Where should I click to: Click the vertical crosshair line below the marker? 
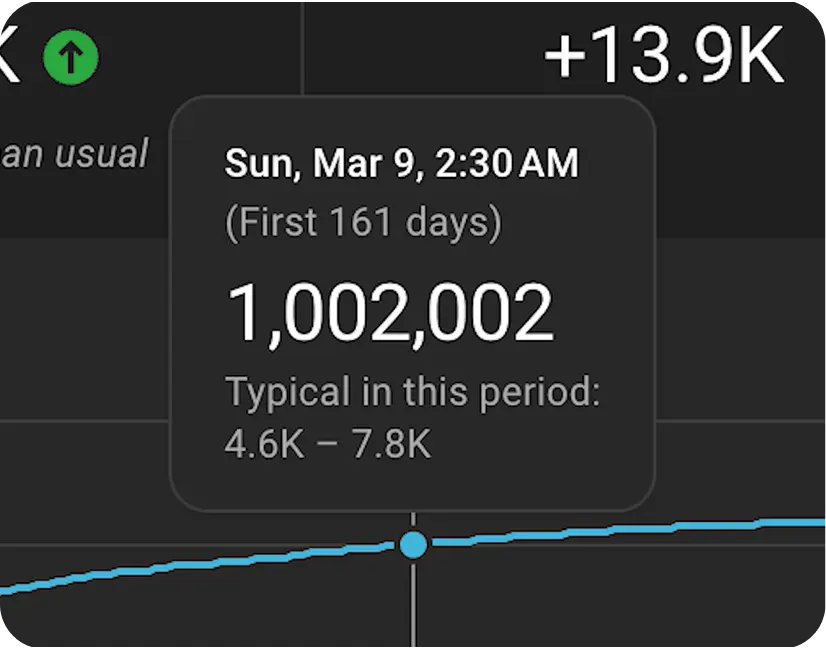coord(413,603)
